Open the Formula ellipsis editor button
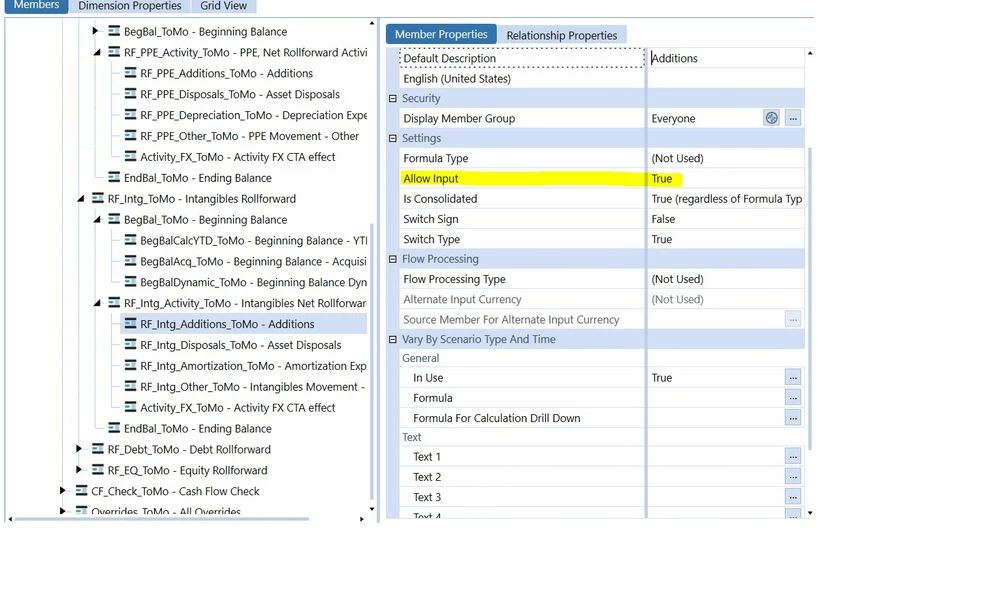 click(793, 398)
